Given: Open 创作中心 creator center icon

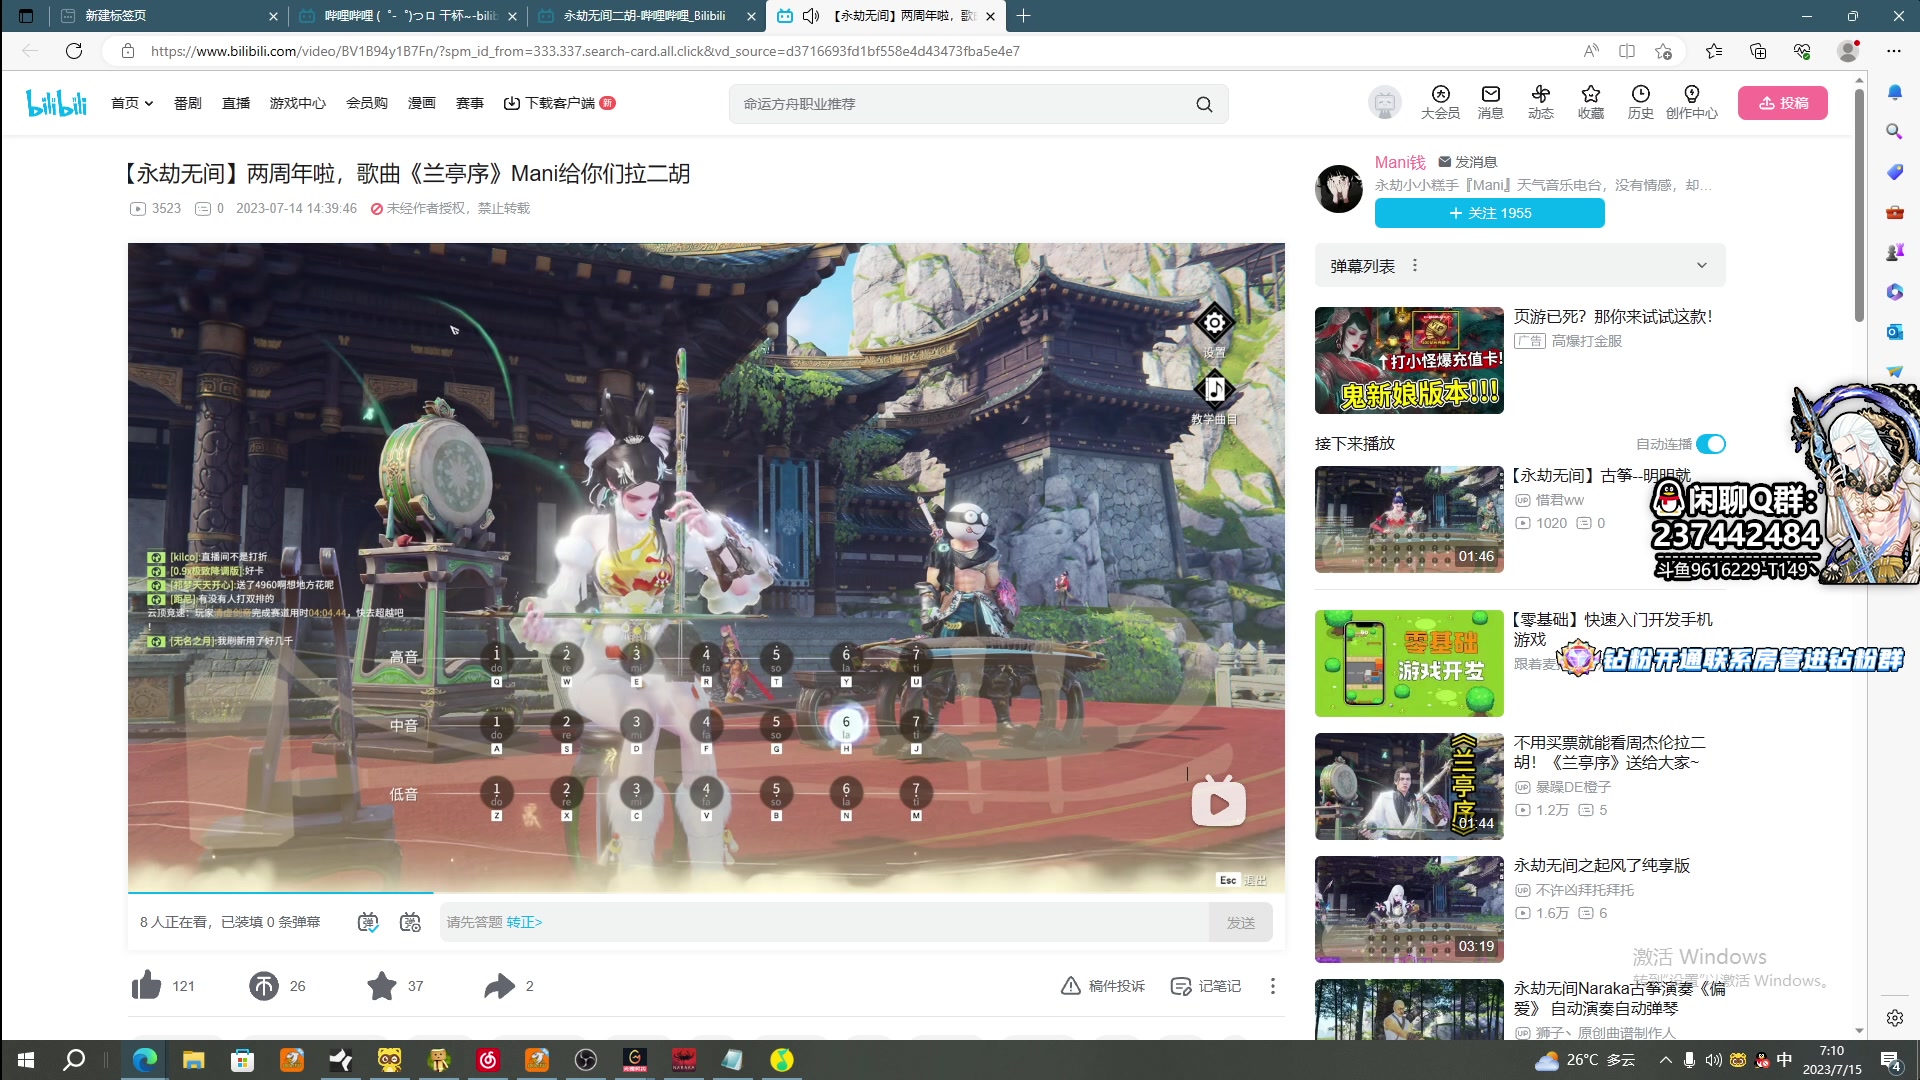Looking at the screenshot, I should (x=1691, y=102).
